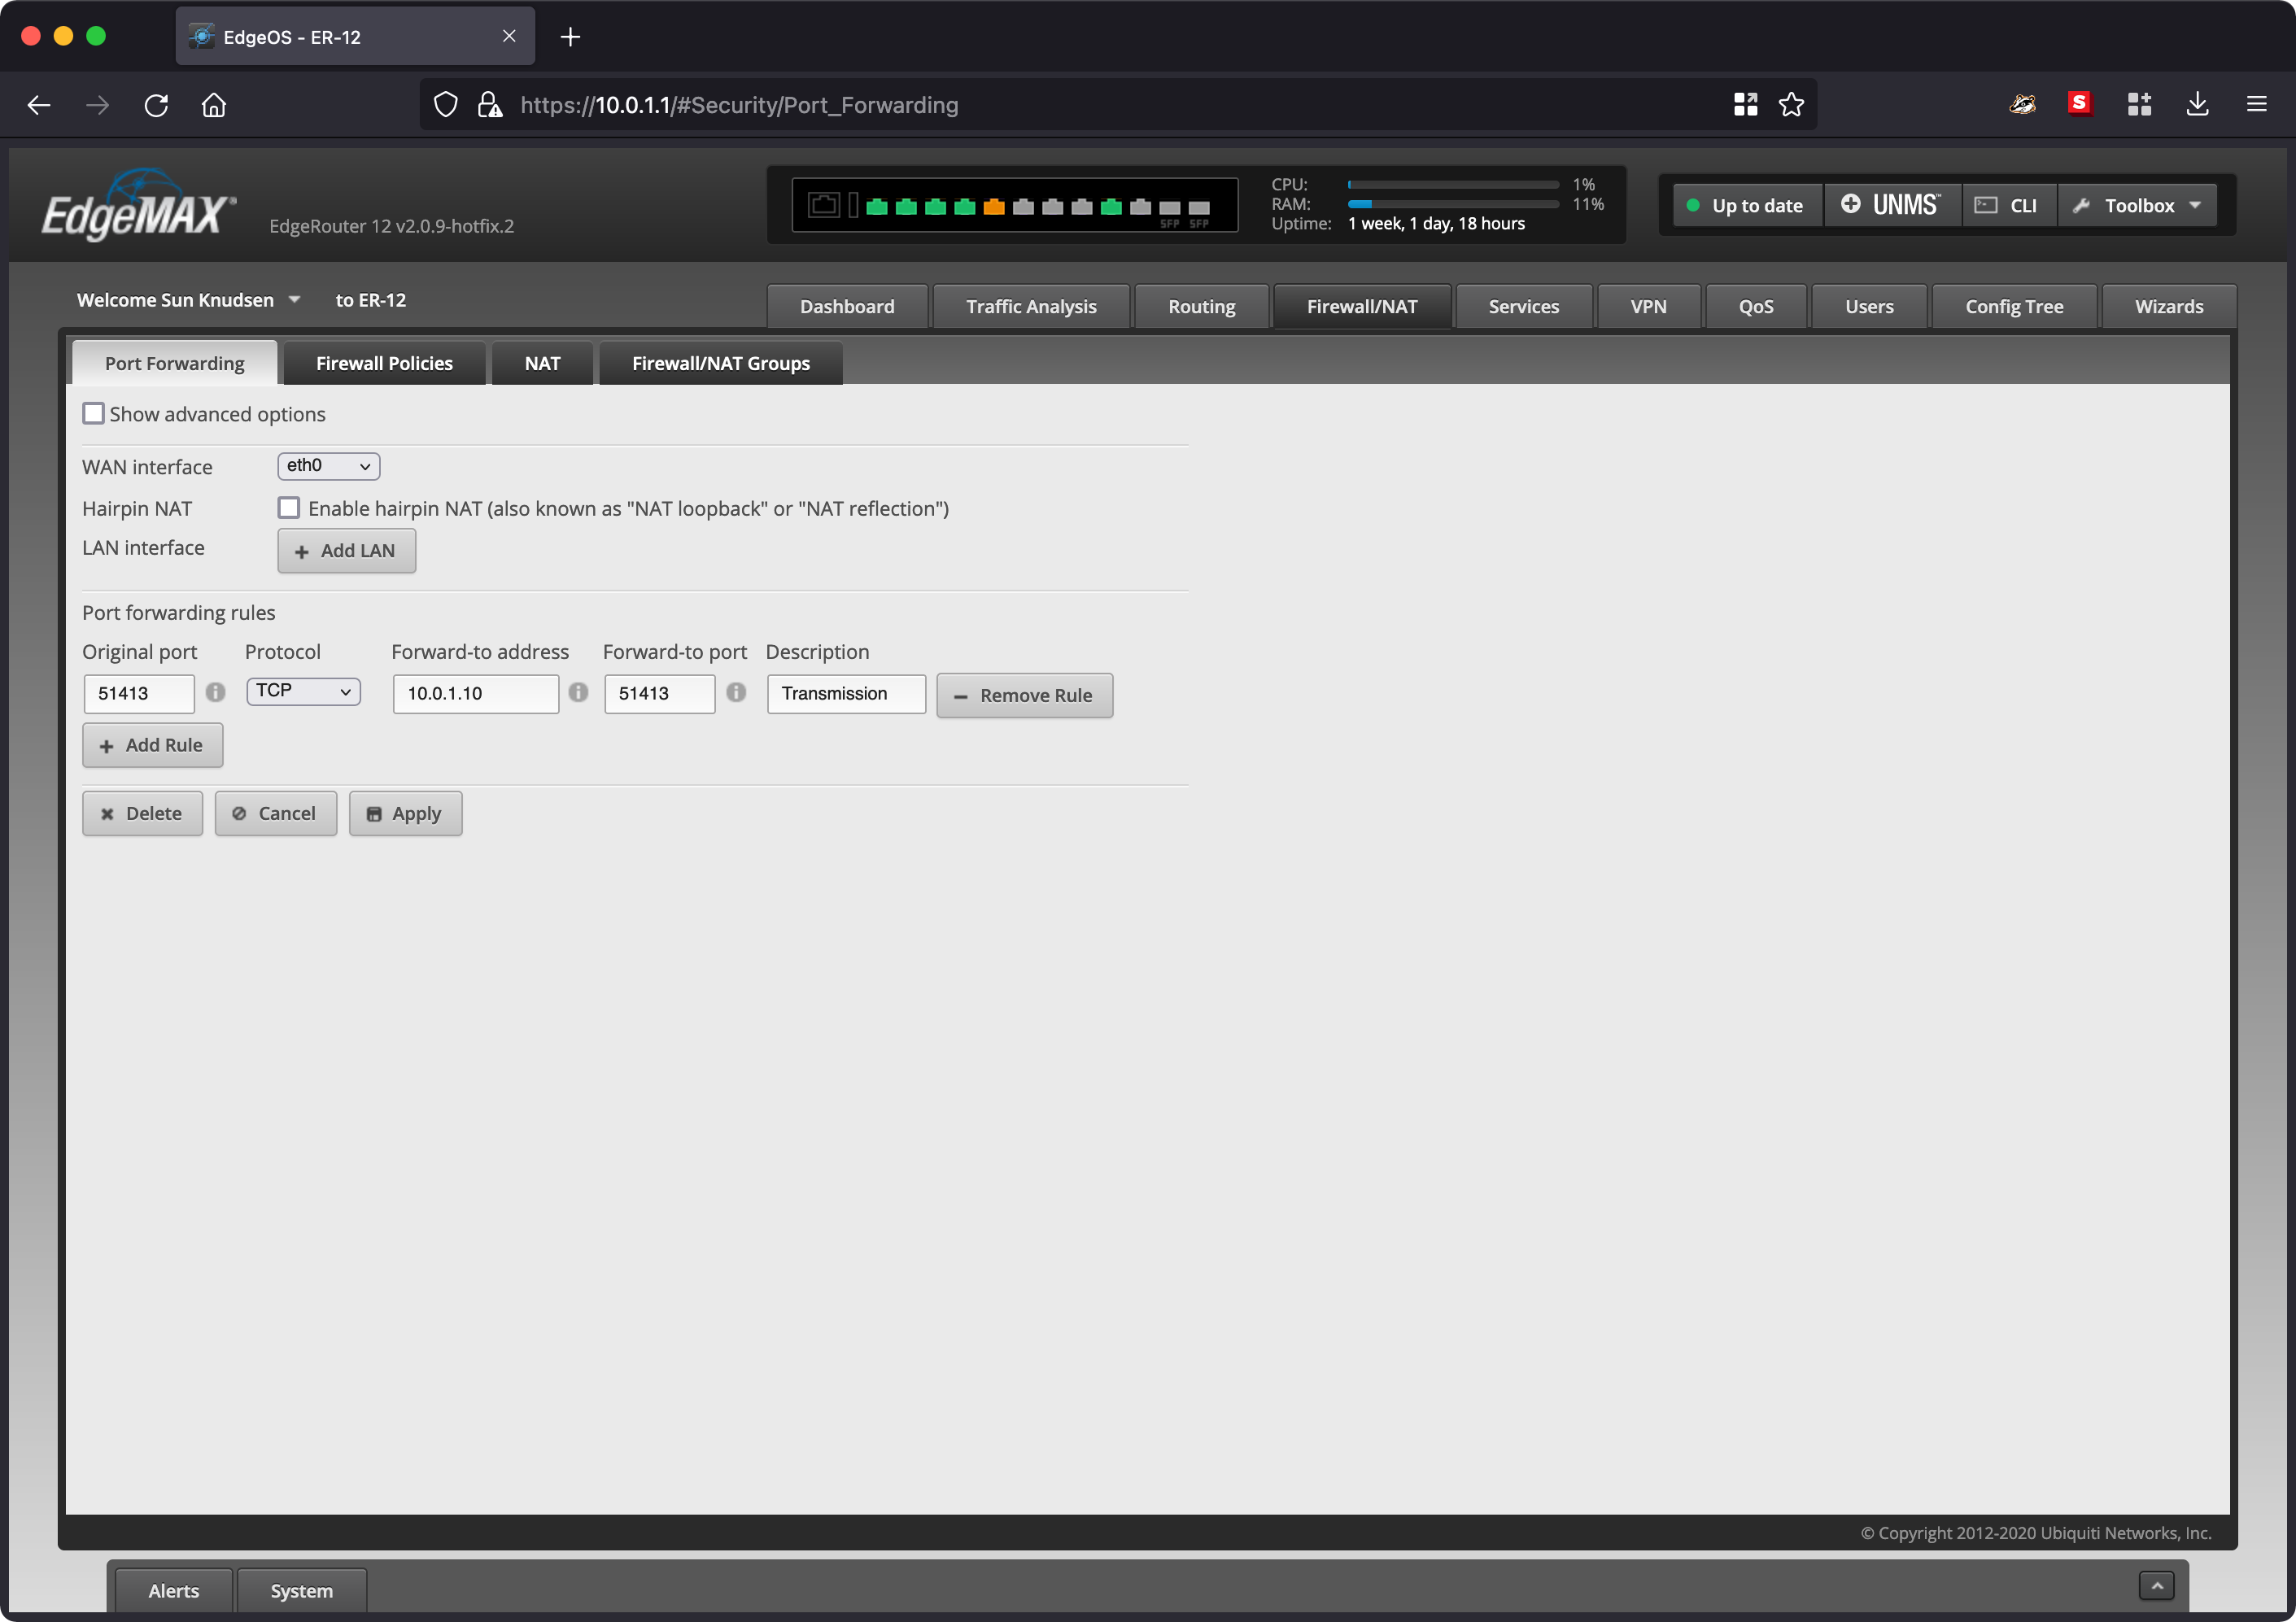Collapse the bottom panel arrow

[2157, 1586]
